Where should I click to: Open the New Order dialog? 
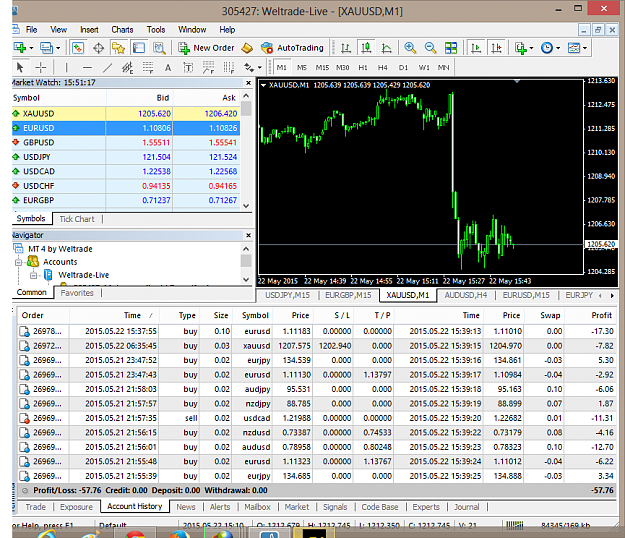point(206,48)
